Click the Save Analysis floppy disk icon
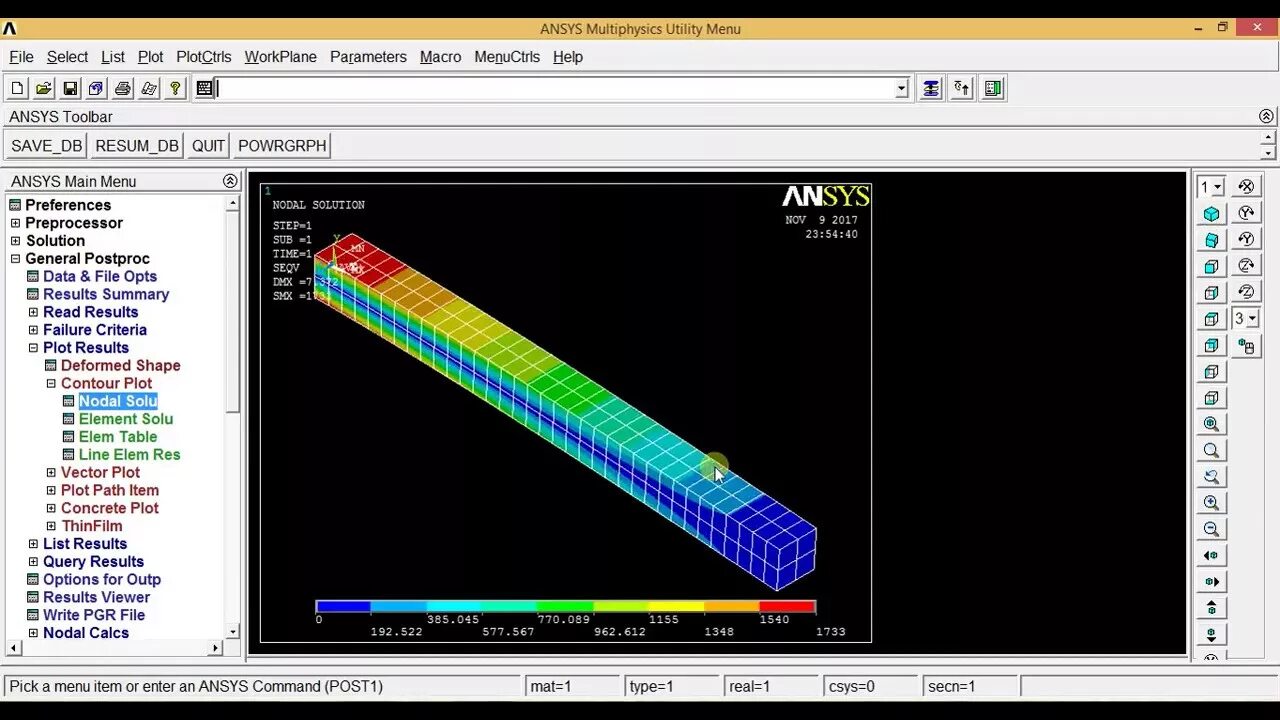1280x720 pixels. [70, 88]
